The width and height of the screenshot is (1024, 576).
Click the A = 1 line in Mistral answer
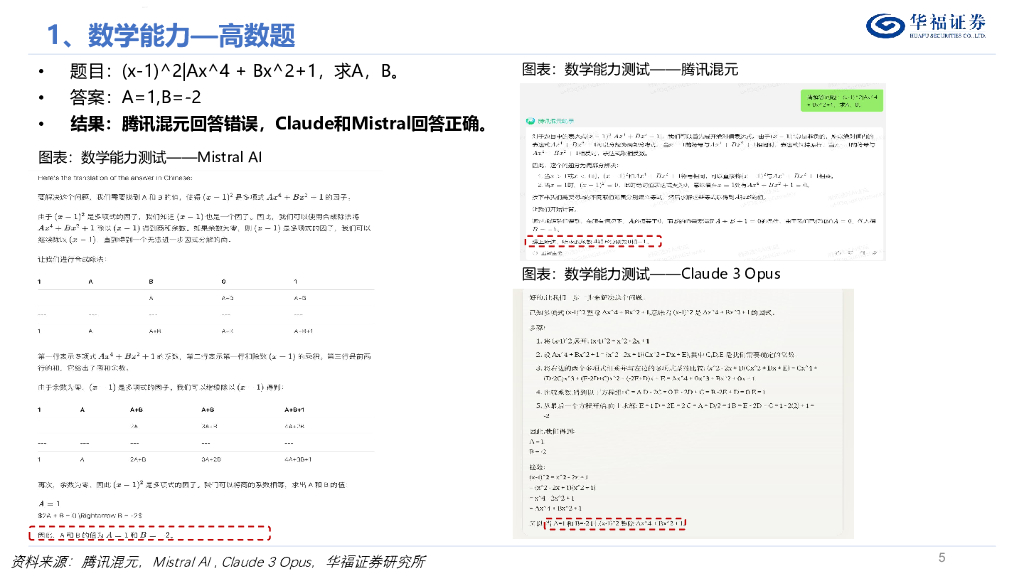(x=49, y=504)
